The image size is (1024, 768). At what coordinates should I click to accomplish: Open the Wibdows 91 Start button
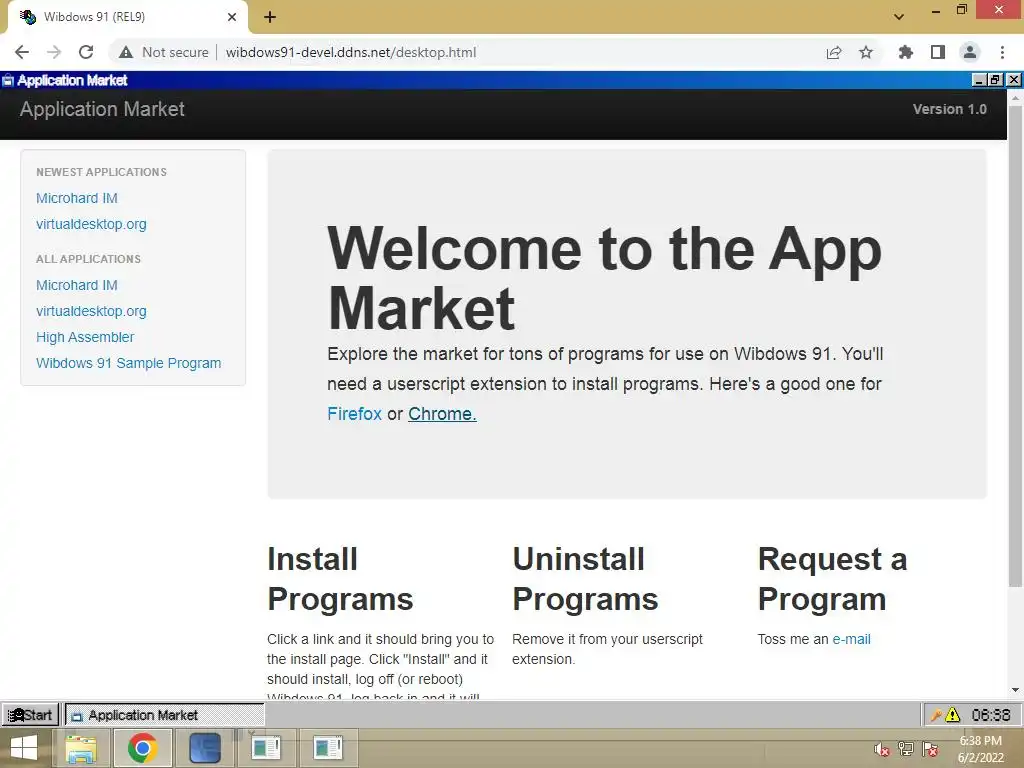(x=31, y=715)
